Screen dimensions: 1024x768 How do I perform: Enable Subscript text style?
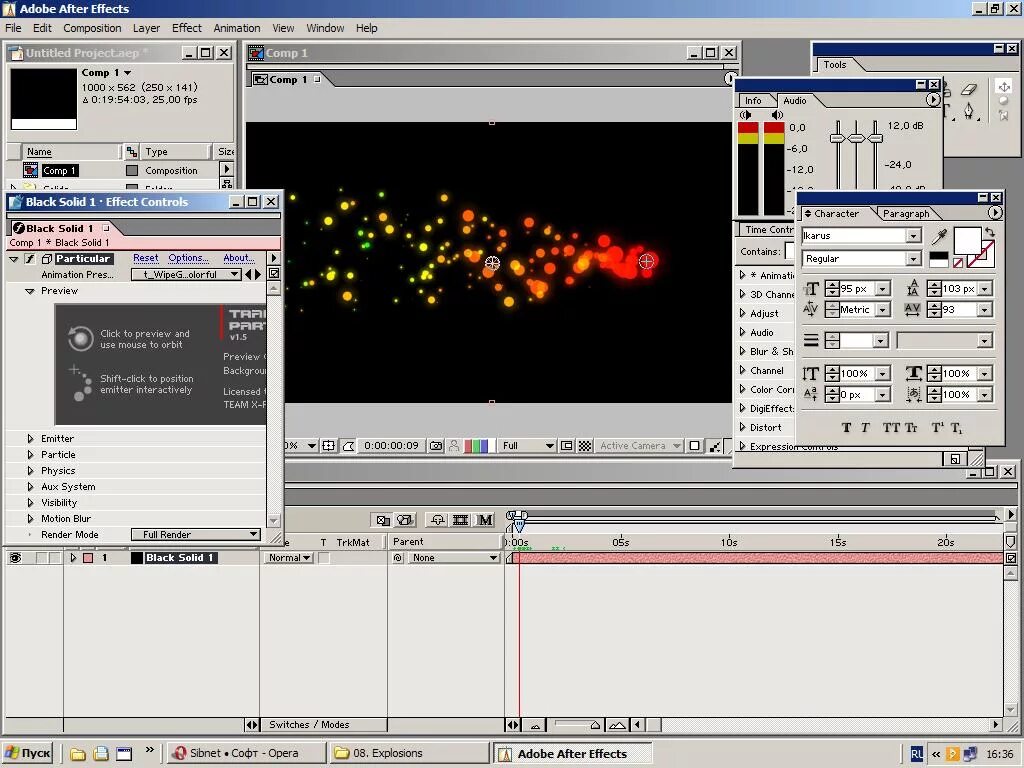957,428
